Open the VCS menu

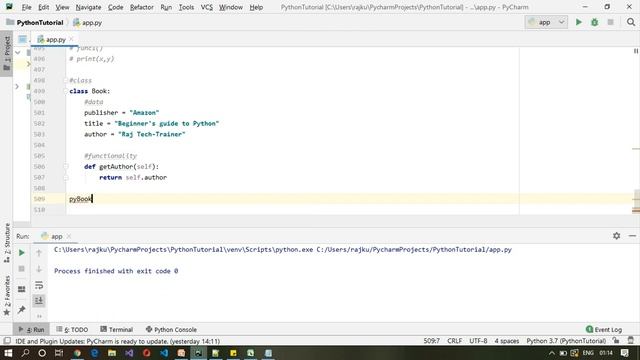[207, 7]
